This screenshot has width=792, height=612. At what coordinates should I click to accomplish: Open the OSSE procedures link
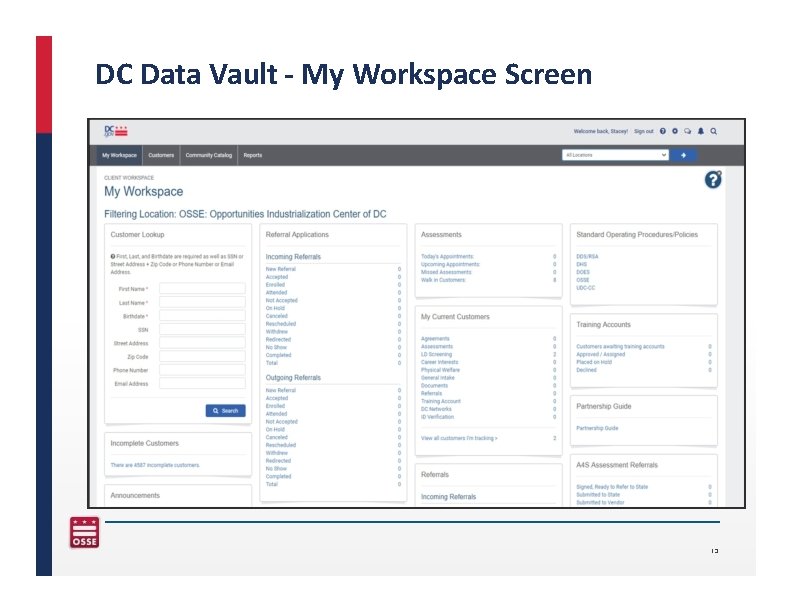(x=583, y=280)
